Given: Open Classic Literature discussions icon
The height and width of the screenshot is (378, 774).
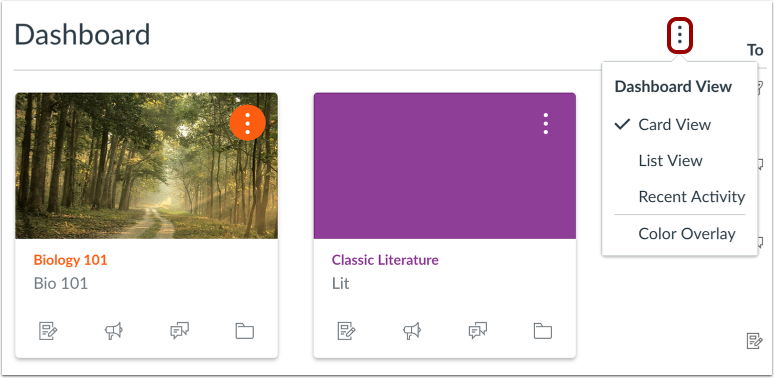Looking at the screenshot, I should (477, 331).
